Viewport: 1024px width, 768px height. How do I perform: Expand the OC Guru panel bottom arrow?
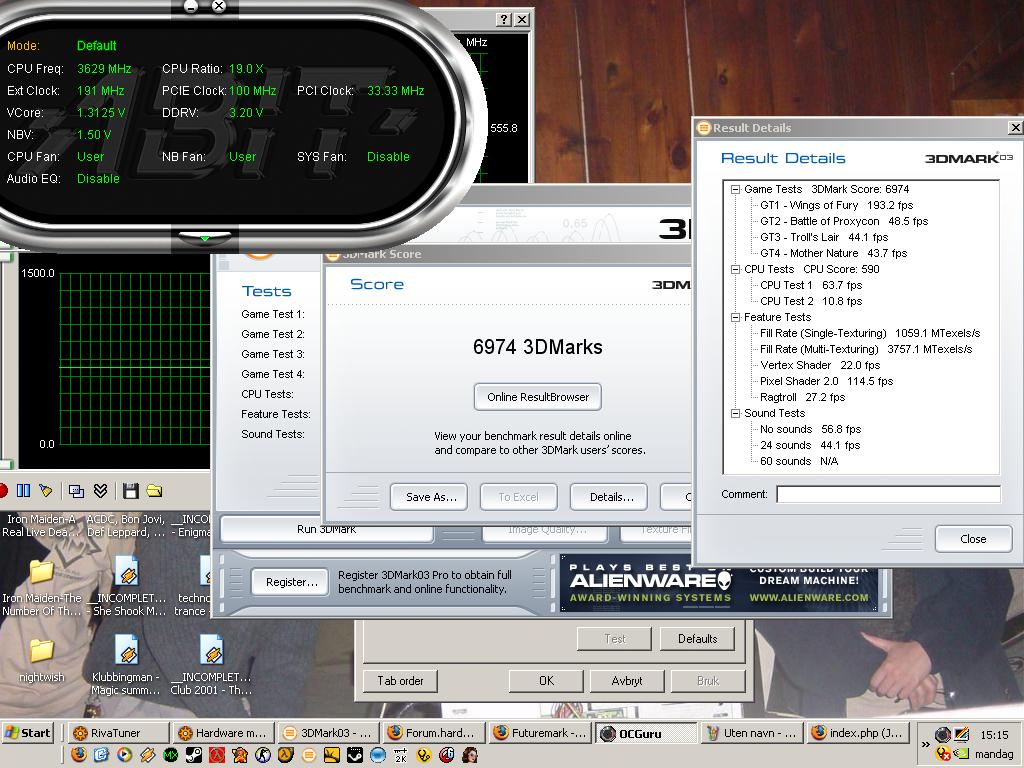205,239
